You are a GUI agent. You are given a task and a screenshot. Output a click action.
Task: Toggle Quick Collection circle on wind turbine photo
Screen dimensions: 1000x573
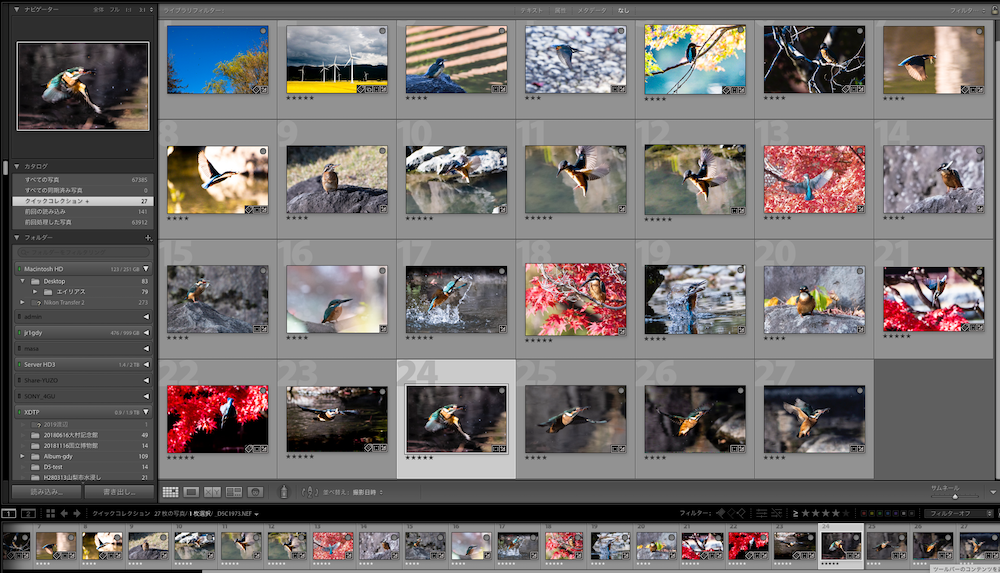click(x=380, y=32)
